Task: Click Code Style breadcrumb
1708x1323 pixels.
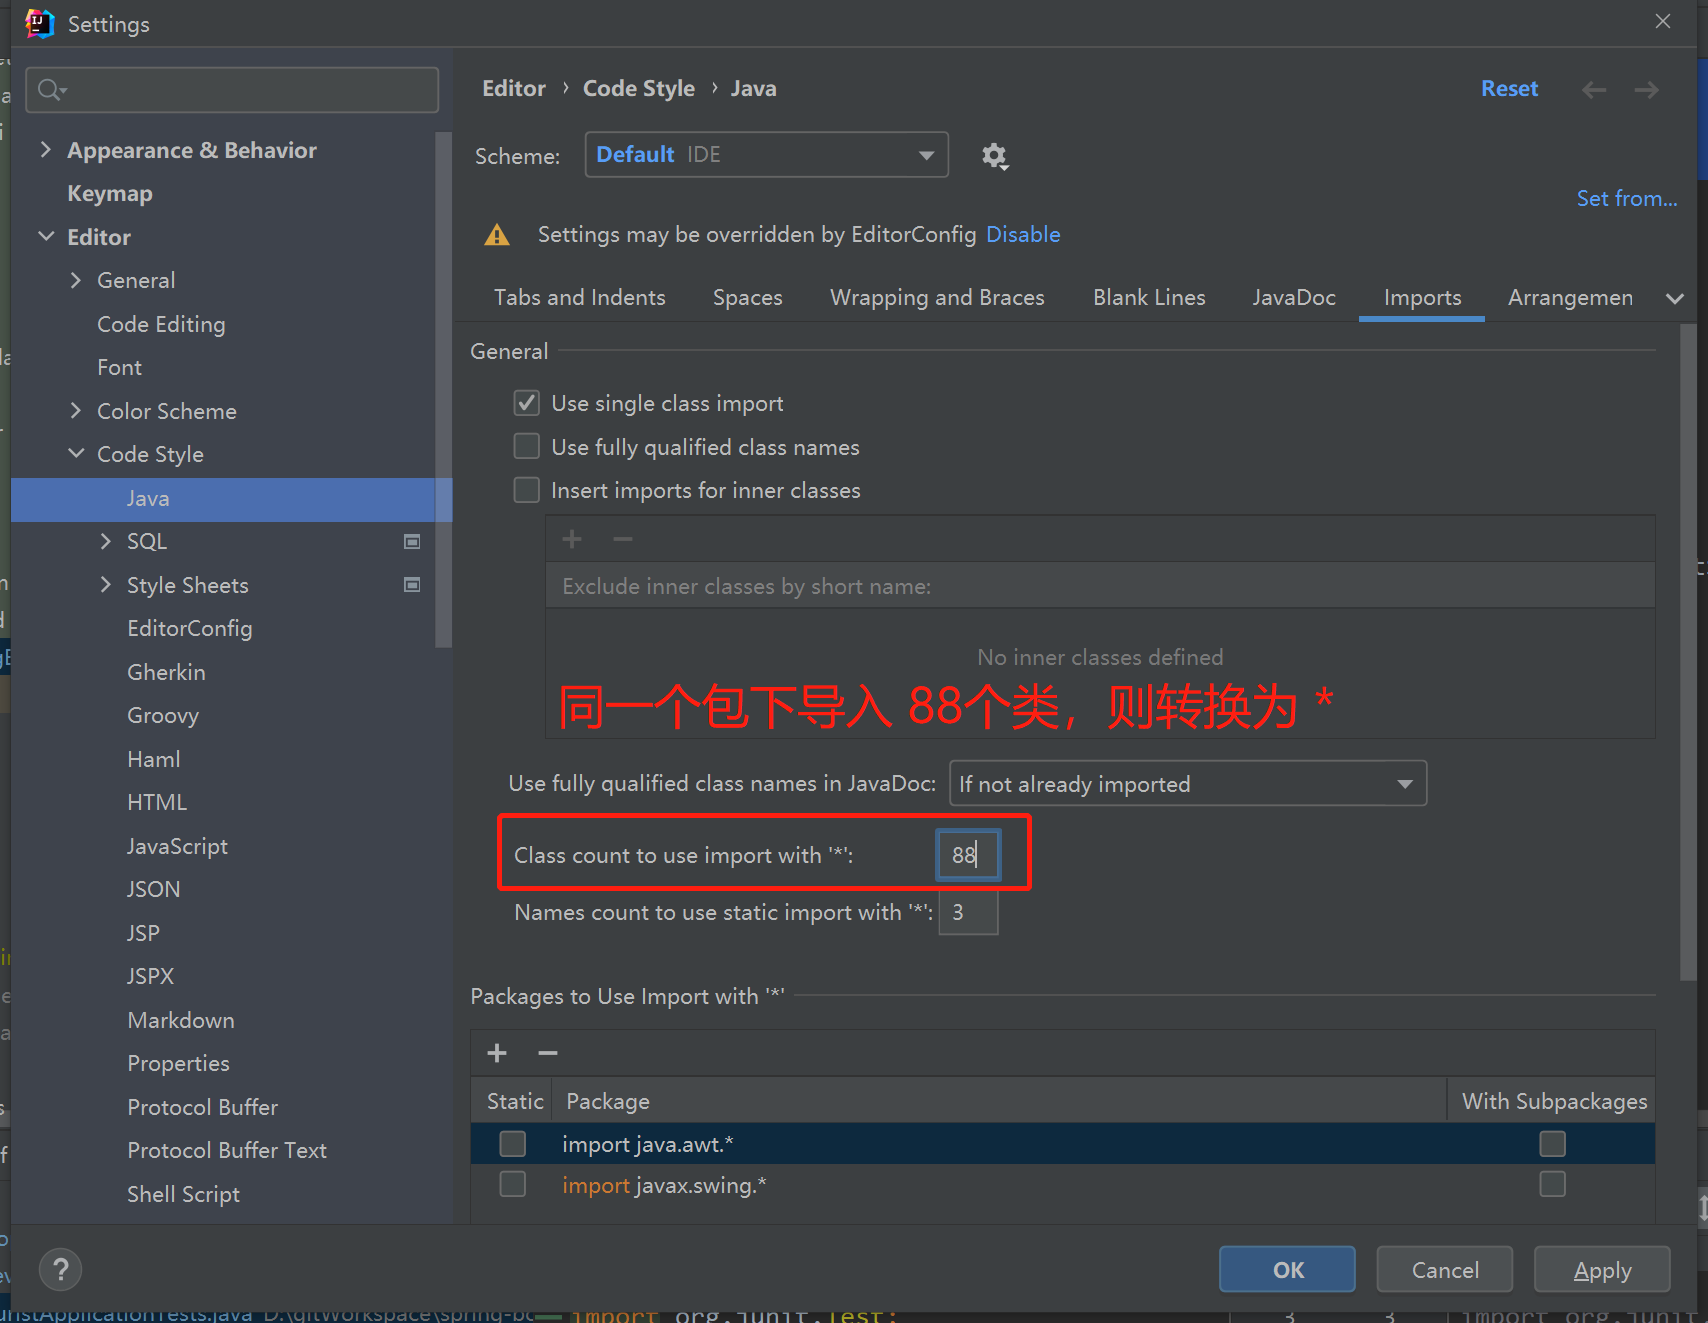Action: [x=638, y=89]
